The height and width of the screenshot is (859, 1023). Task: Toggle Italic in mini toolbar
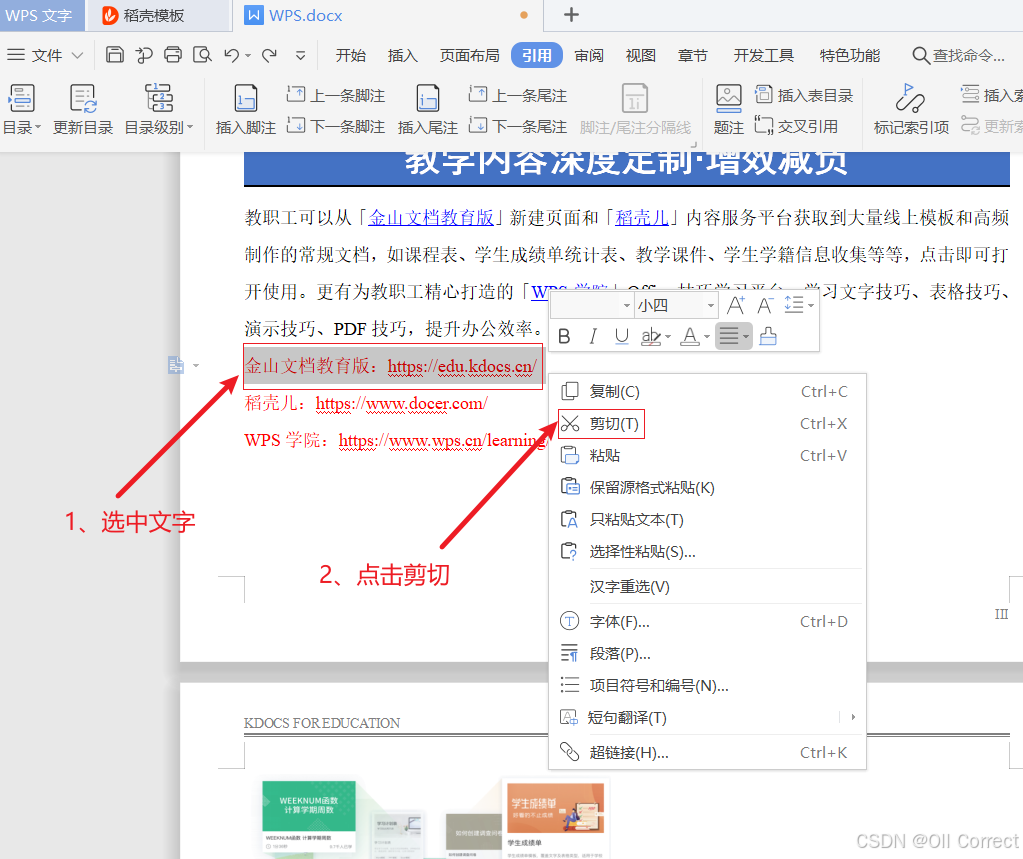[592, 337]
